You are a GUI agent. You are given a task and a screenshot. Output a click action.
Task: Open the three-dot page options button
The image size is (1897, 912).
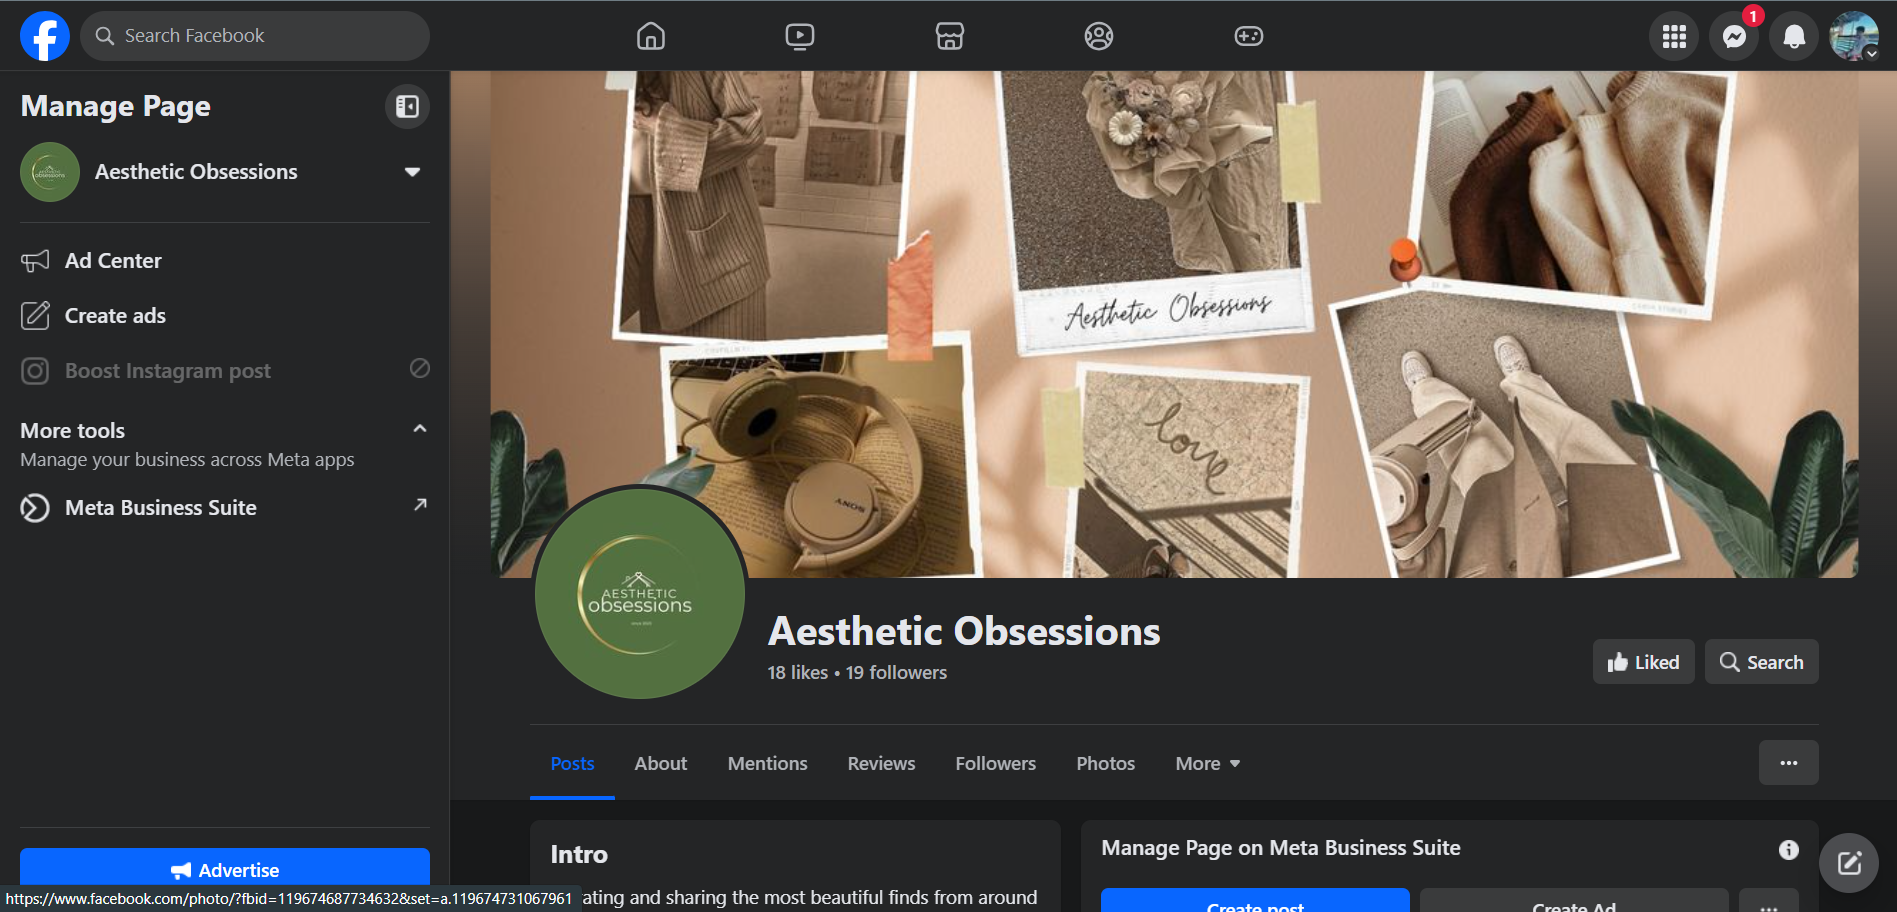1789,763
